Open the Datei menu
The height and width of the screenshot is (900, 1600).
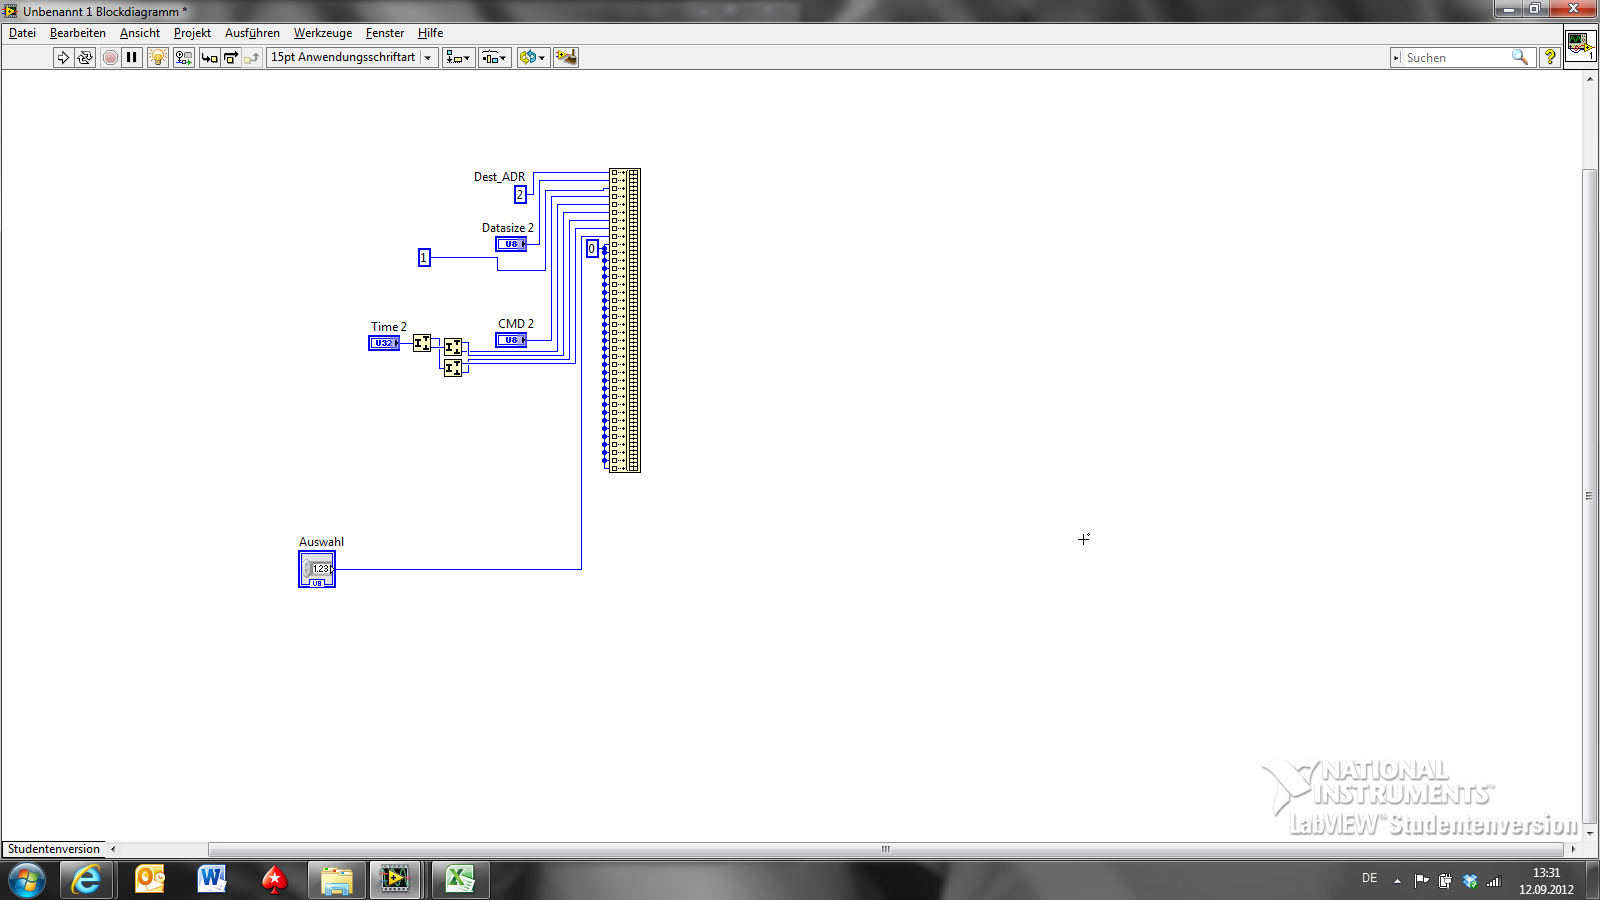pyautogui.click(x=22, y=33)
